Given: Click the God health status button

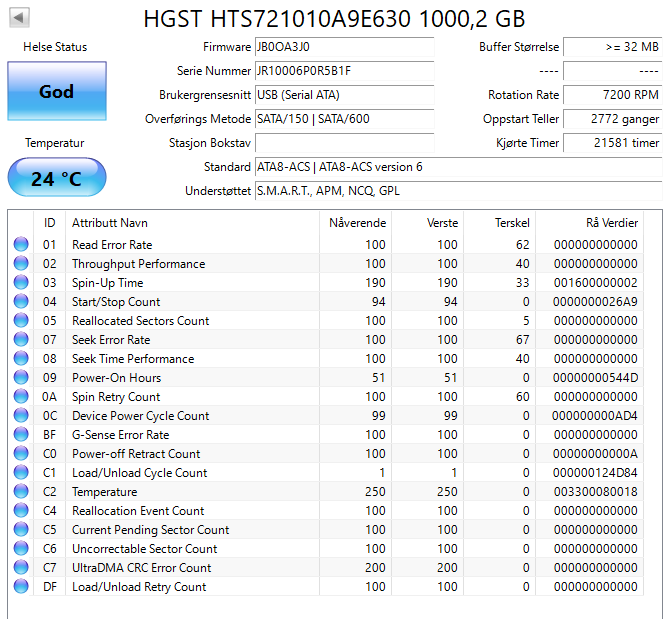Looking at the screenshot, I should tap(56, 91).
